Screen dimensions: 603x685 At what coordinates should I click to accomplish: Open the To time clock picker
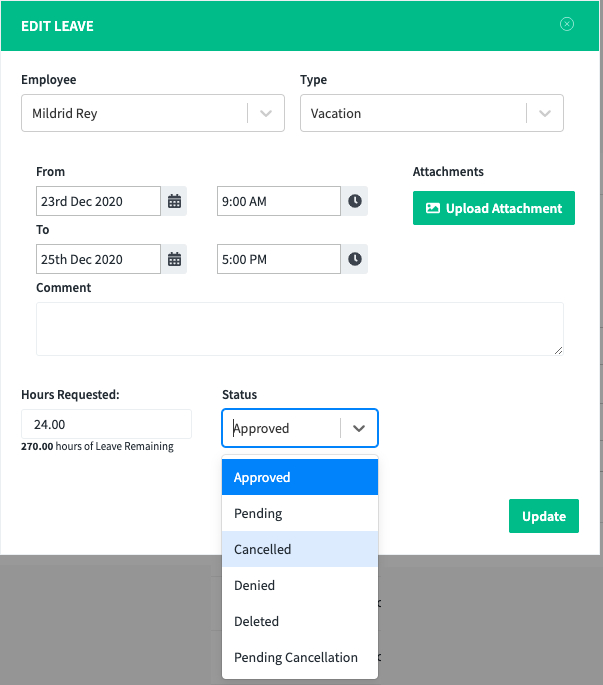[354, 259]
